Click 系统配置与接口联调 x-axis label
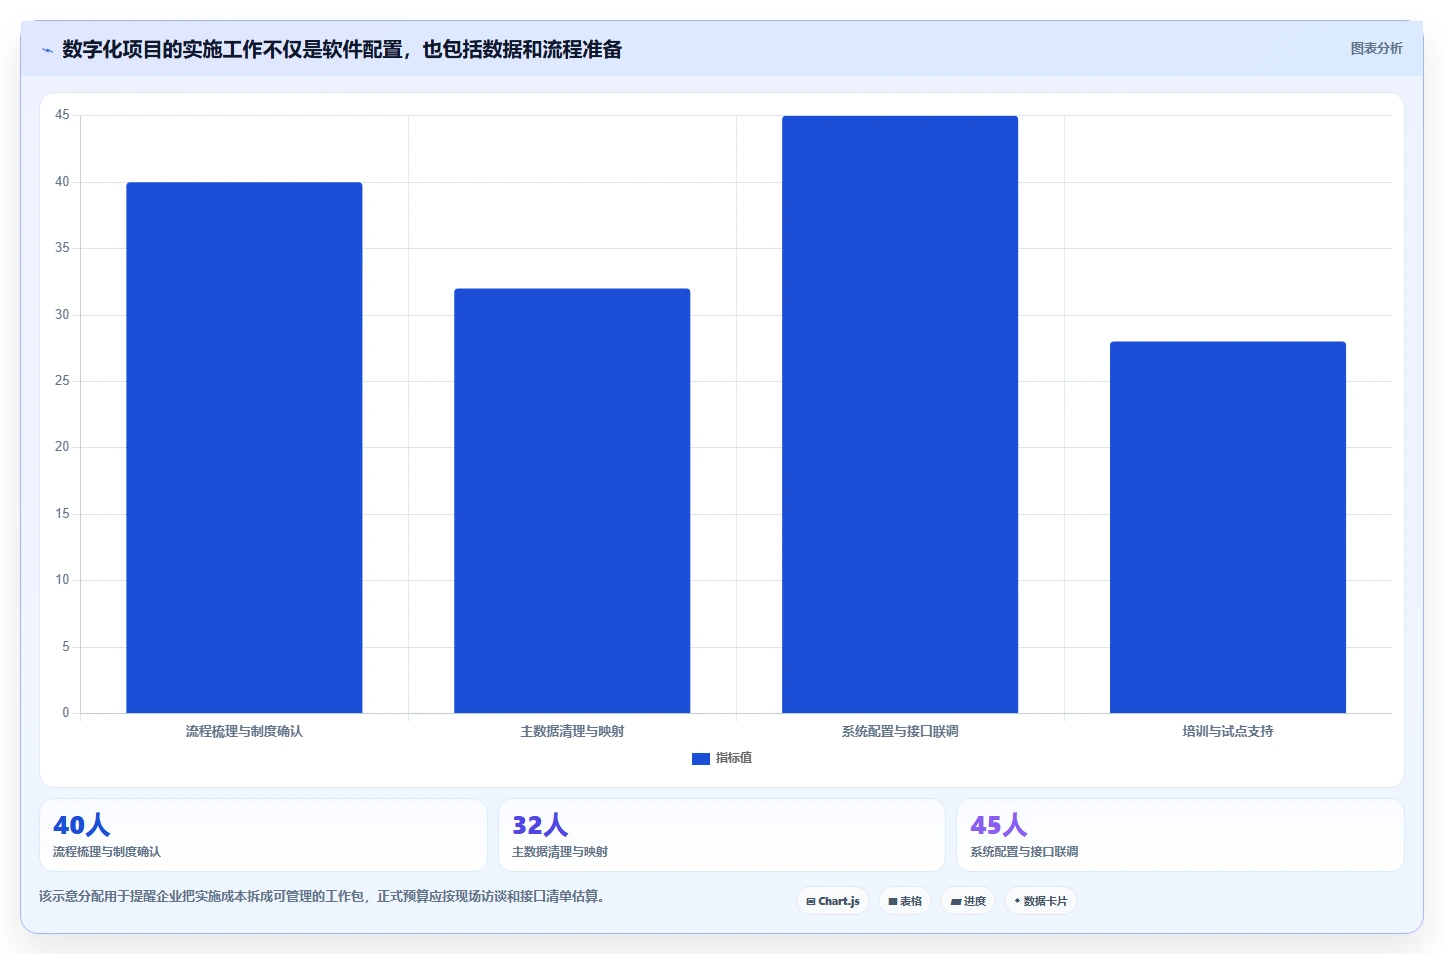This screenshot has width=1444, height=954. (900, 731)
